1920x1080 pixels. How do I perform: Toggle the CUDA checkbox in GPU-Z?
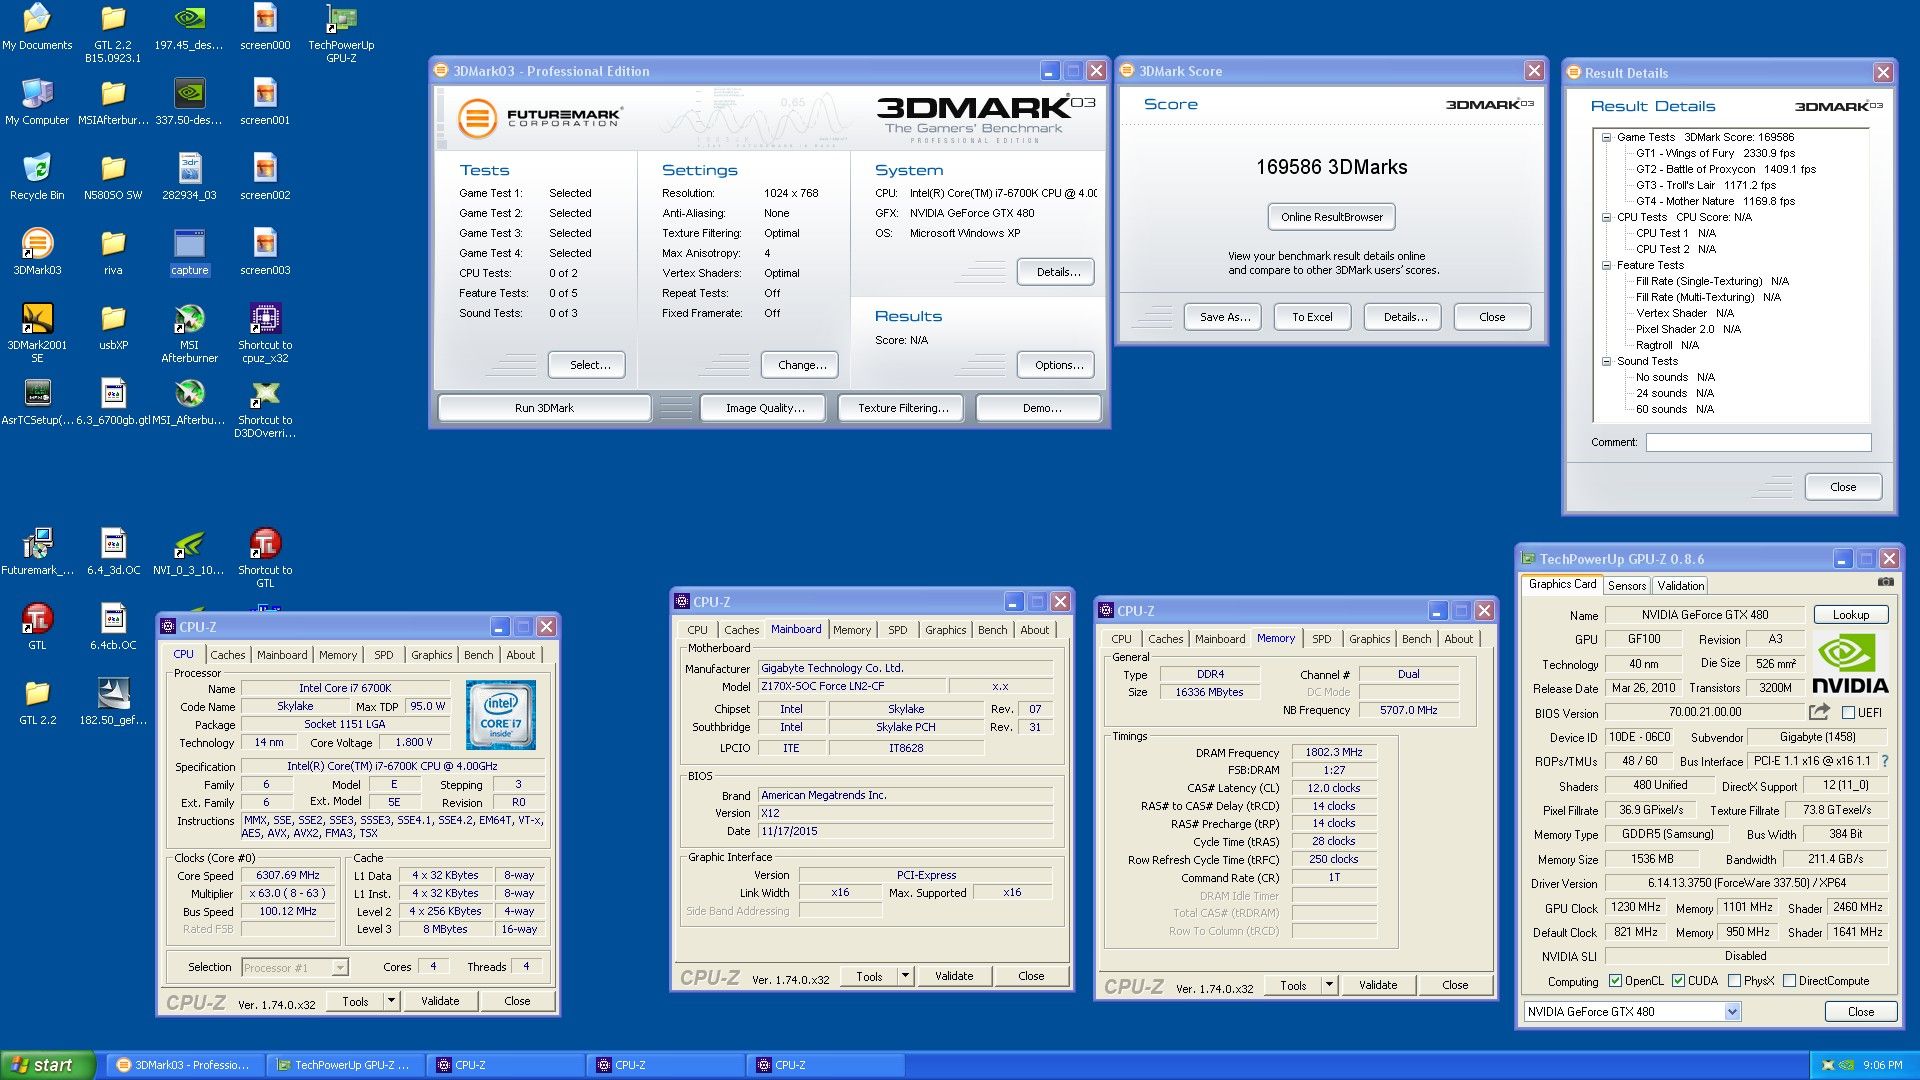[1678, 981]
